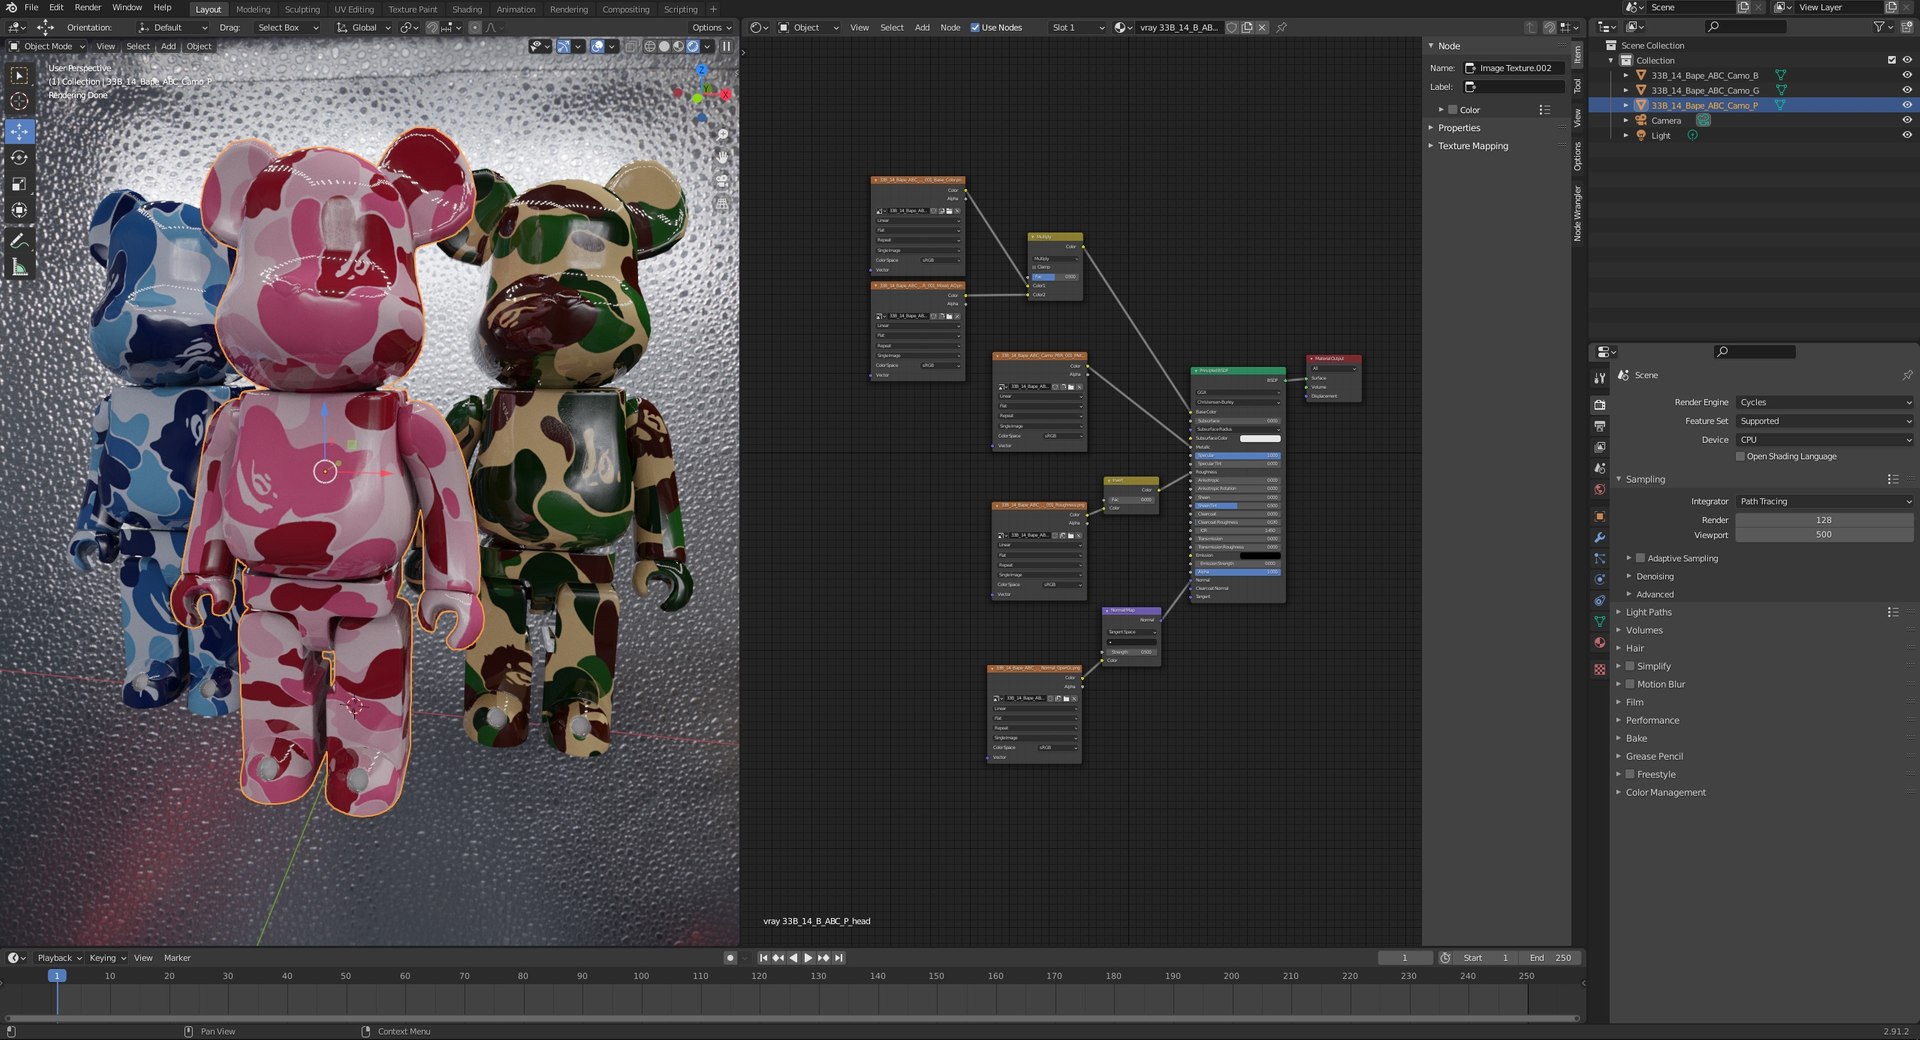Activate the 3D Cursor tool
Viewport: 1920px width, 1040px height.
point(19,101)
